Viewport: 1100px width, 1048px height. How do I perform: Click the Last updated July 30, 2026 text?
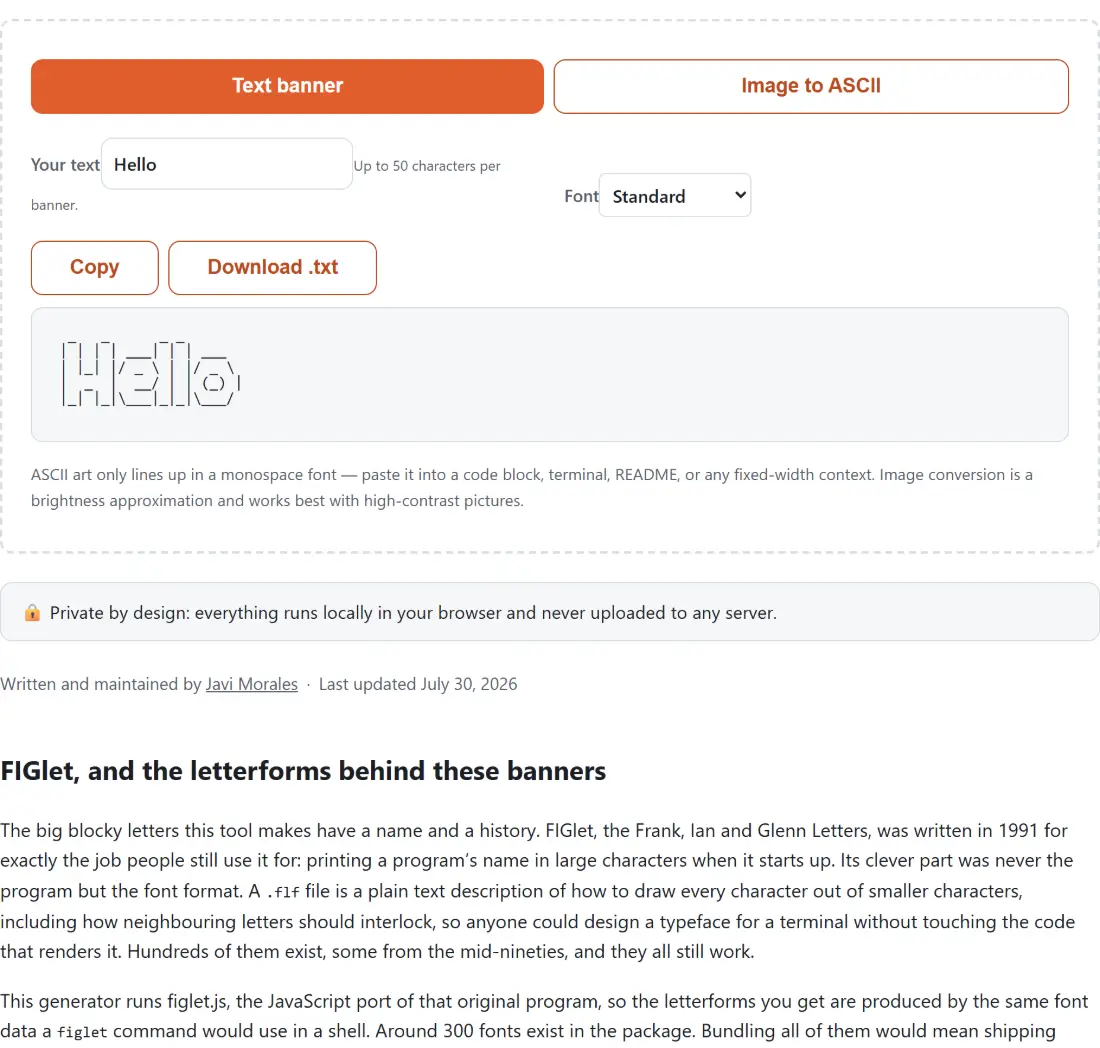pos(418,684)
